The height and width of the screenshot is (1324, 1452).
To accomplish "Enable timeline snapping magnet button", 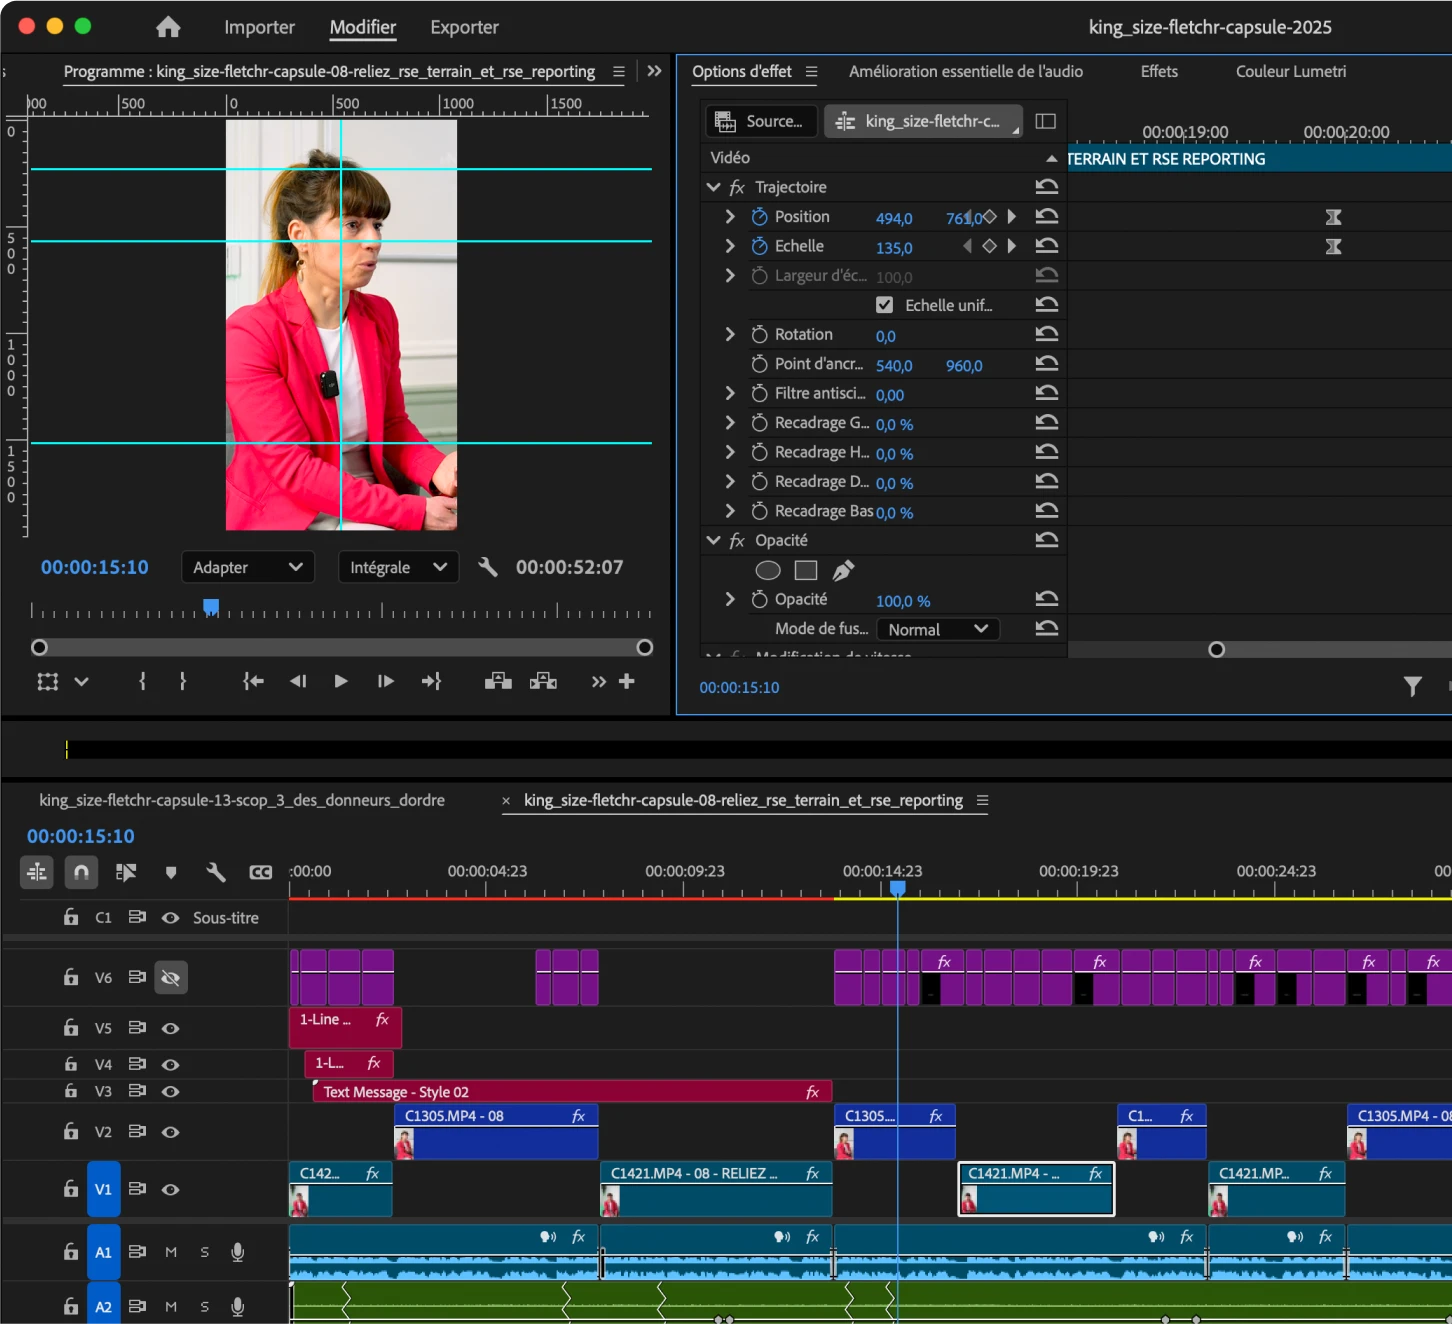I will [81, 872].
